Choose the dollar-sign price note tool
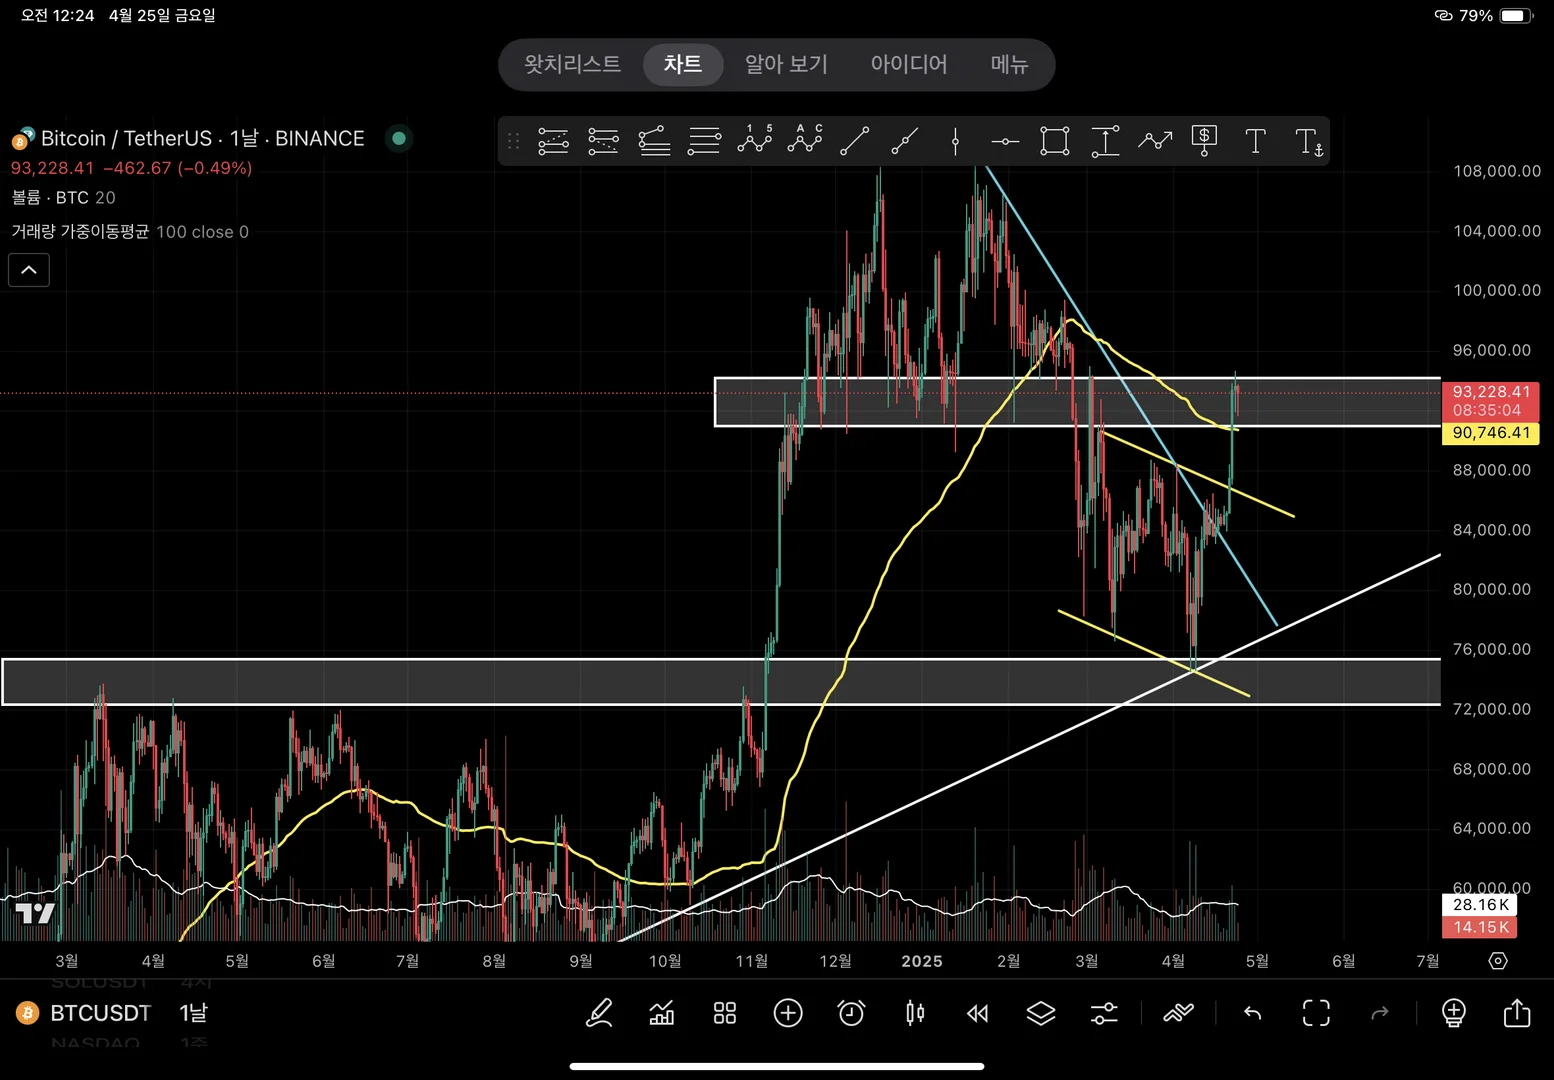The height and width of the screenshot is (1080, 1554). [x=1205, y=141]
